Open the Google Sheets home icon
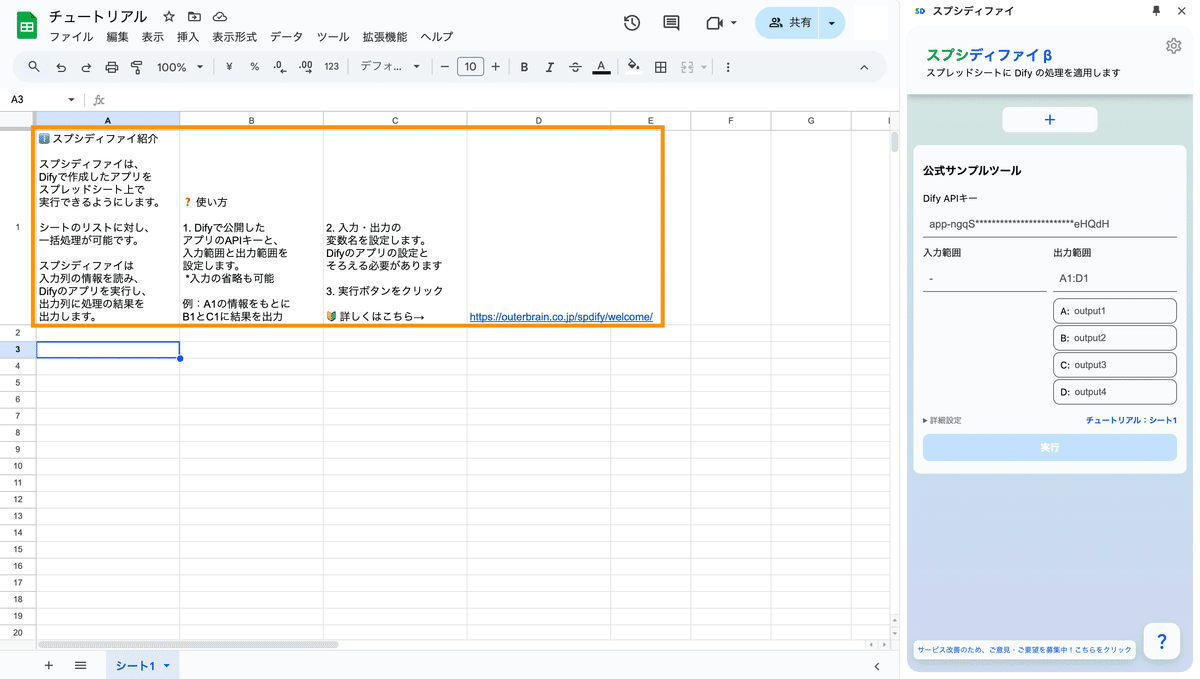This screenshot has height=679, width=1200. point(27,26)
